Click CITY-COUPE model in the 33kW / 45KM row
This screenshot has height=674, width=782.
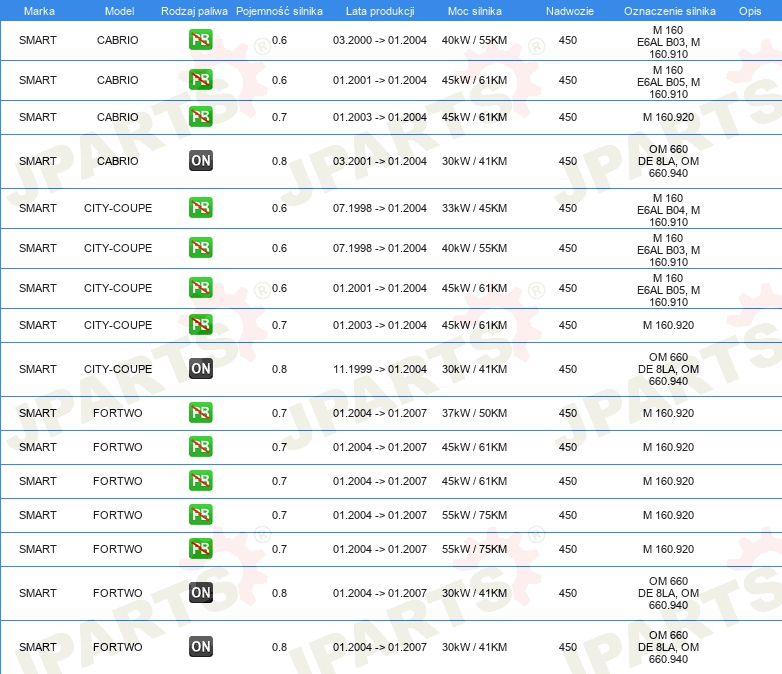tap(118, 208)
